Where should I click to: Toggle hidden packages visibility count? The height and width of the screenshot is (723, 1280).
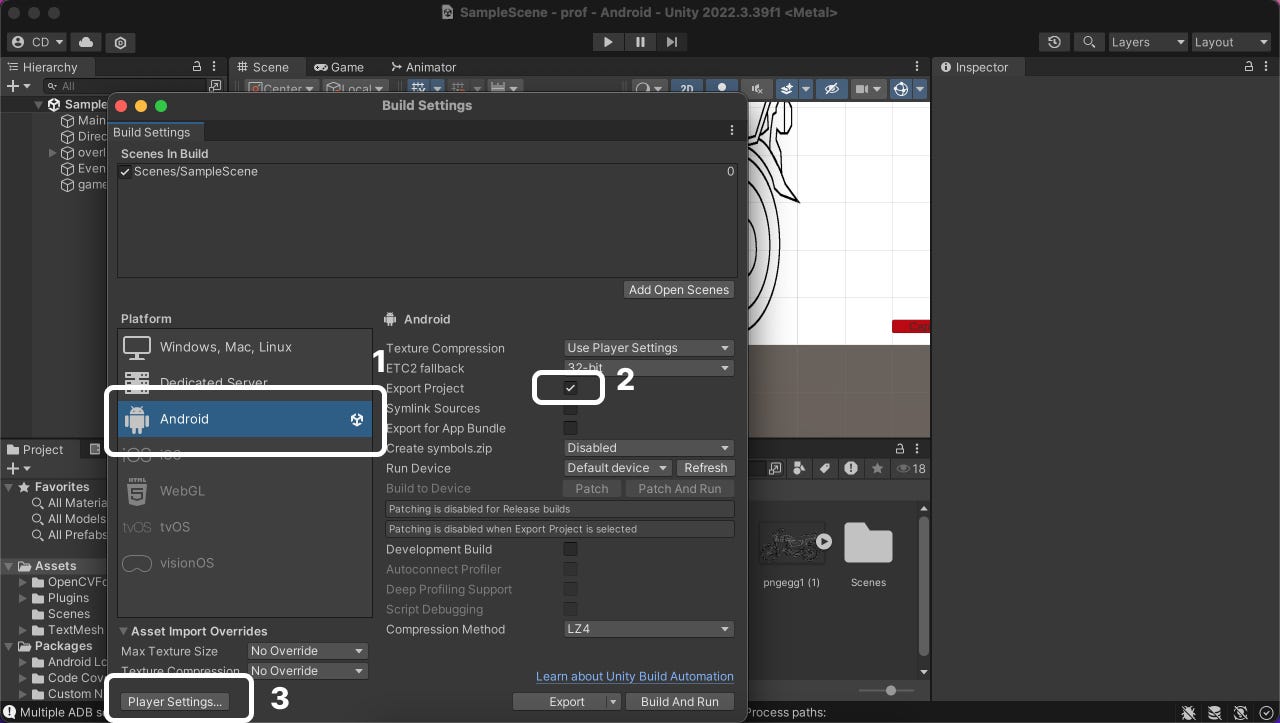pos(911,468)
